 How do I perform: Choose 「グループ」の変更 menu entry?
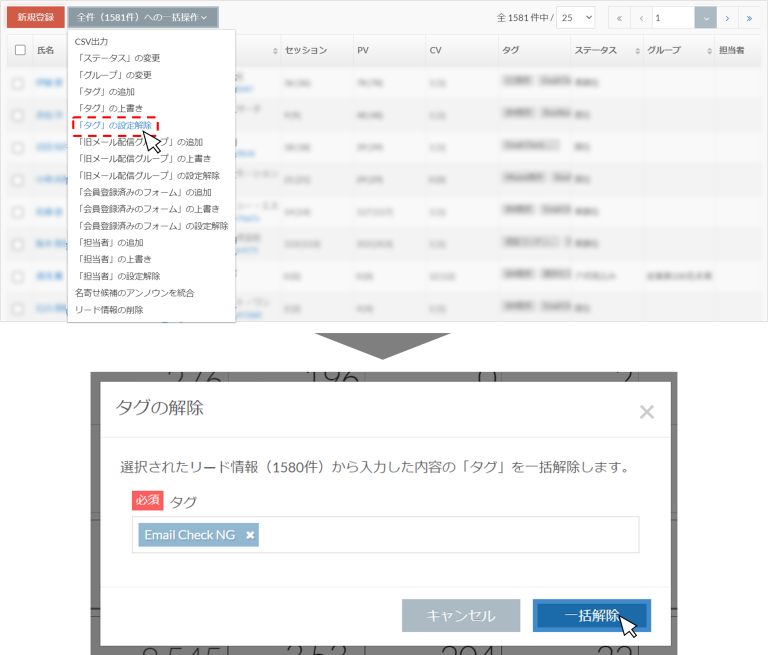(x=113, y=75)
